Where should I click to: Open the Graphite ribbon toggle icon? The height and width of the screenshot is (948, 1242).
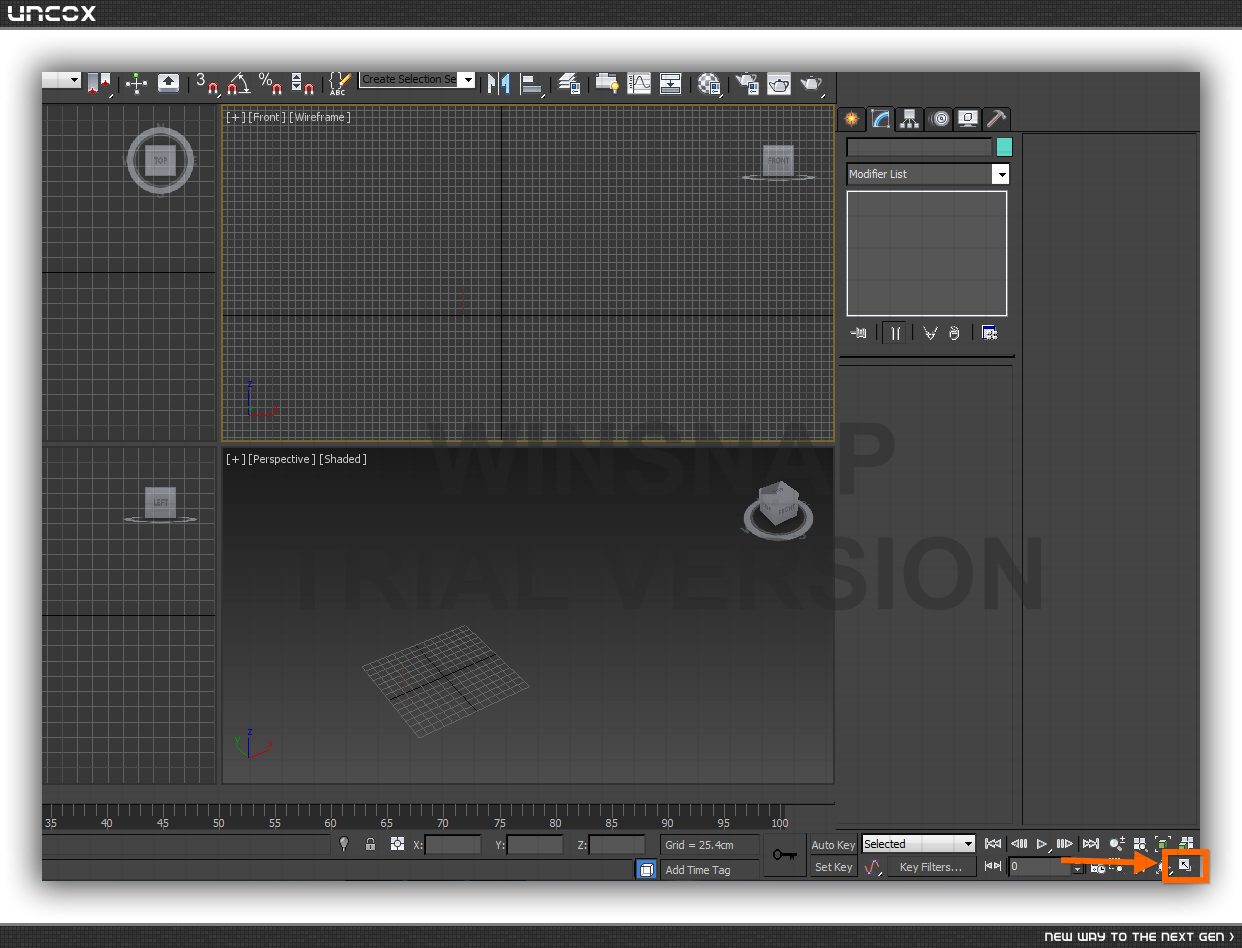[607, 83]
